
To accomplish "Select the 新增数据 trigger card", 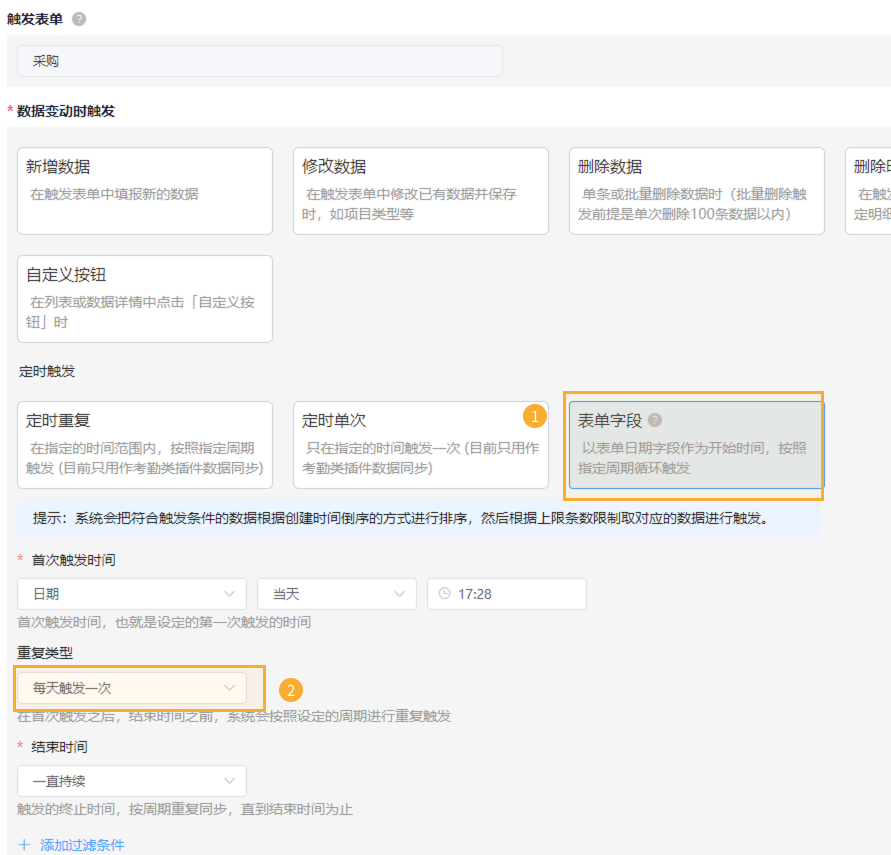I will click(x=145, y=191).
